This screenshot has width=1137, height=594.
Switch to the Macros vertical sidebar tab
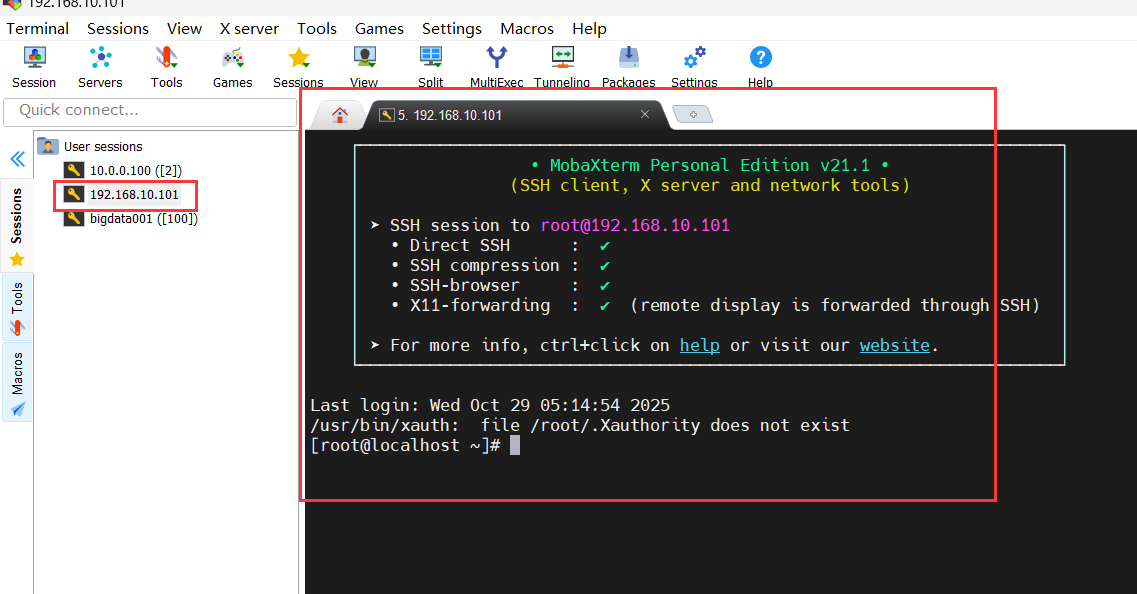[x=17, y=383]
